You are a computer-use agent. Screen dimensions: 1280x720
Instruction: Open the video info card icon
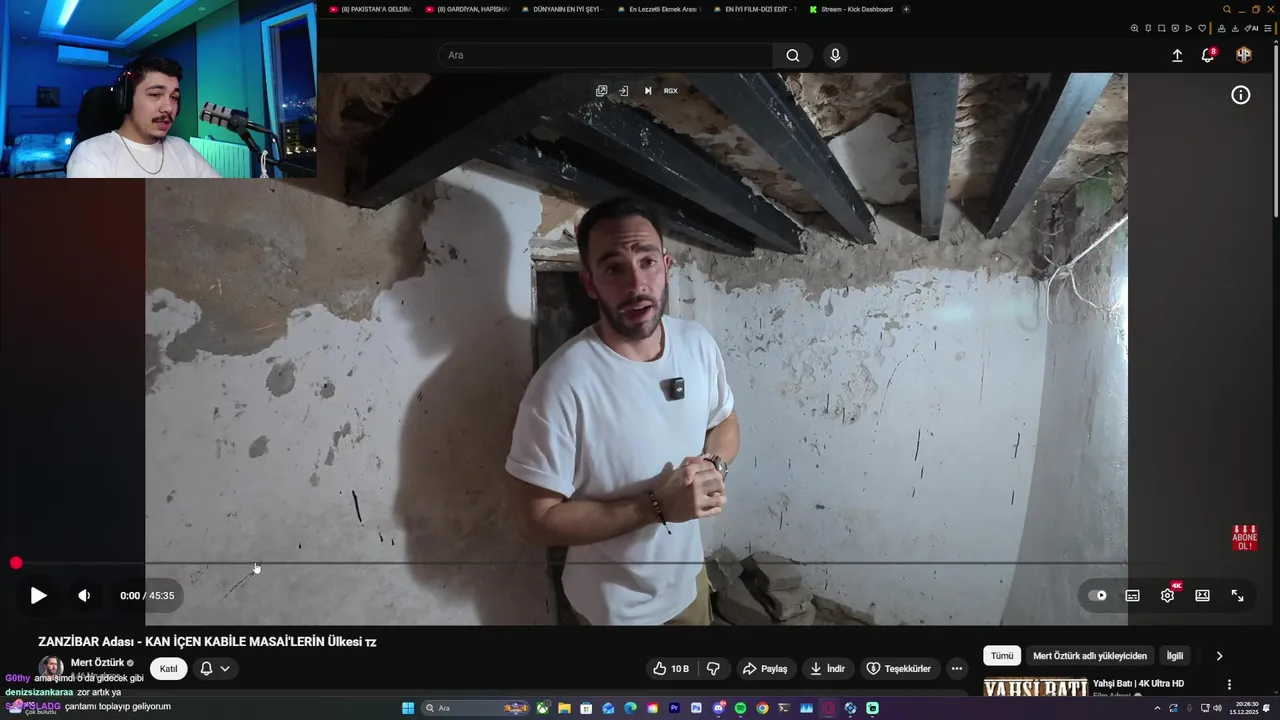(x=1240, y=95)
